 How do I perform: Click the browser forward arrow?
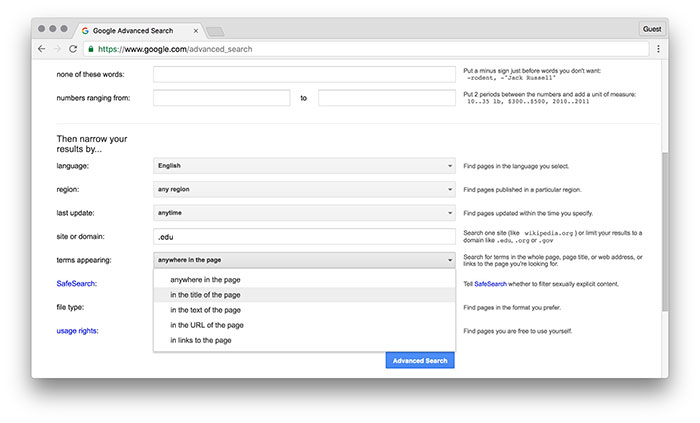(57, 48)
